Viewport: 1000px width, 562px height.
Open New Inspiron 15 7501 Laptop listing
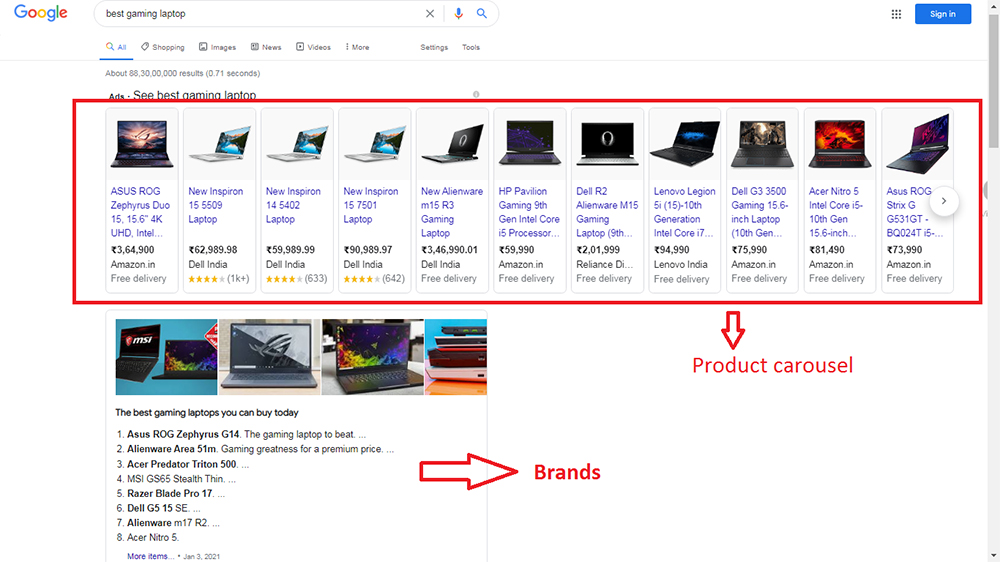coord(371,205)
